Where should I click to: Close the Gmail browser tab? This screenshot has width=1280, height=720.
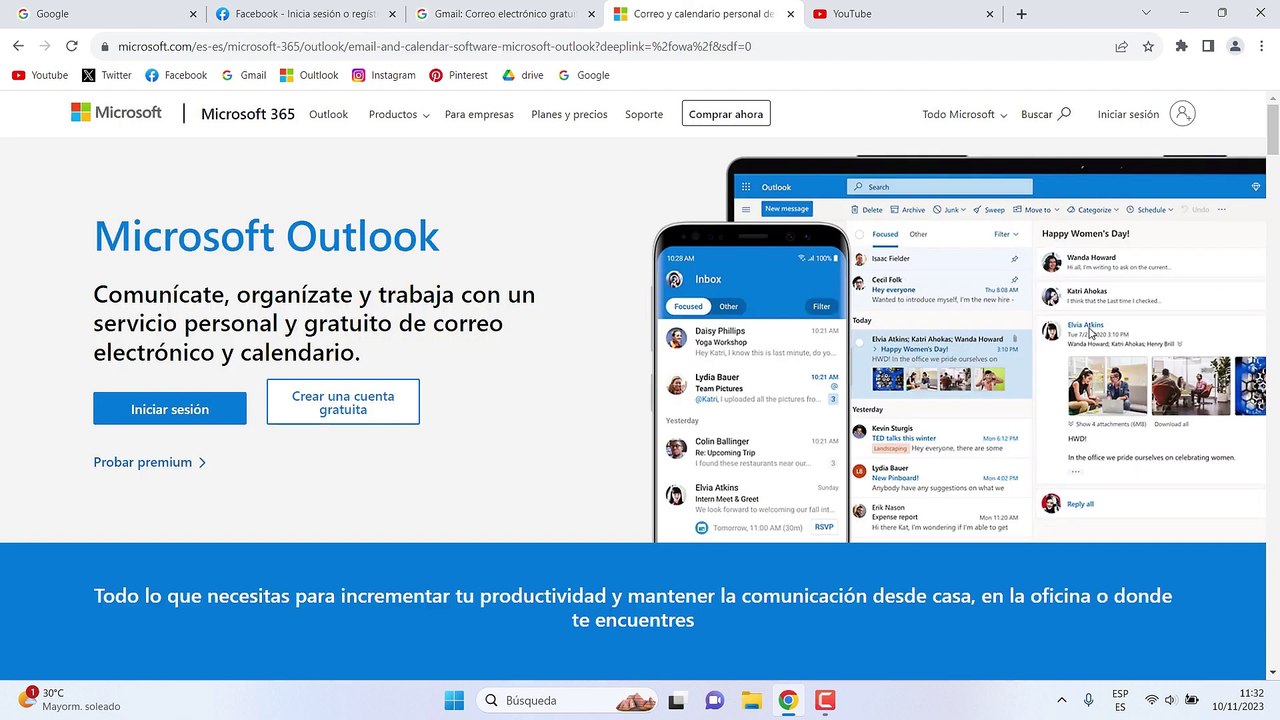591,14
